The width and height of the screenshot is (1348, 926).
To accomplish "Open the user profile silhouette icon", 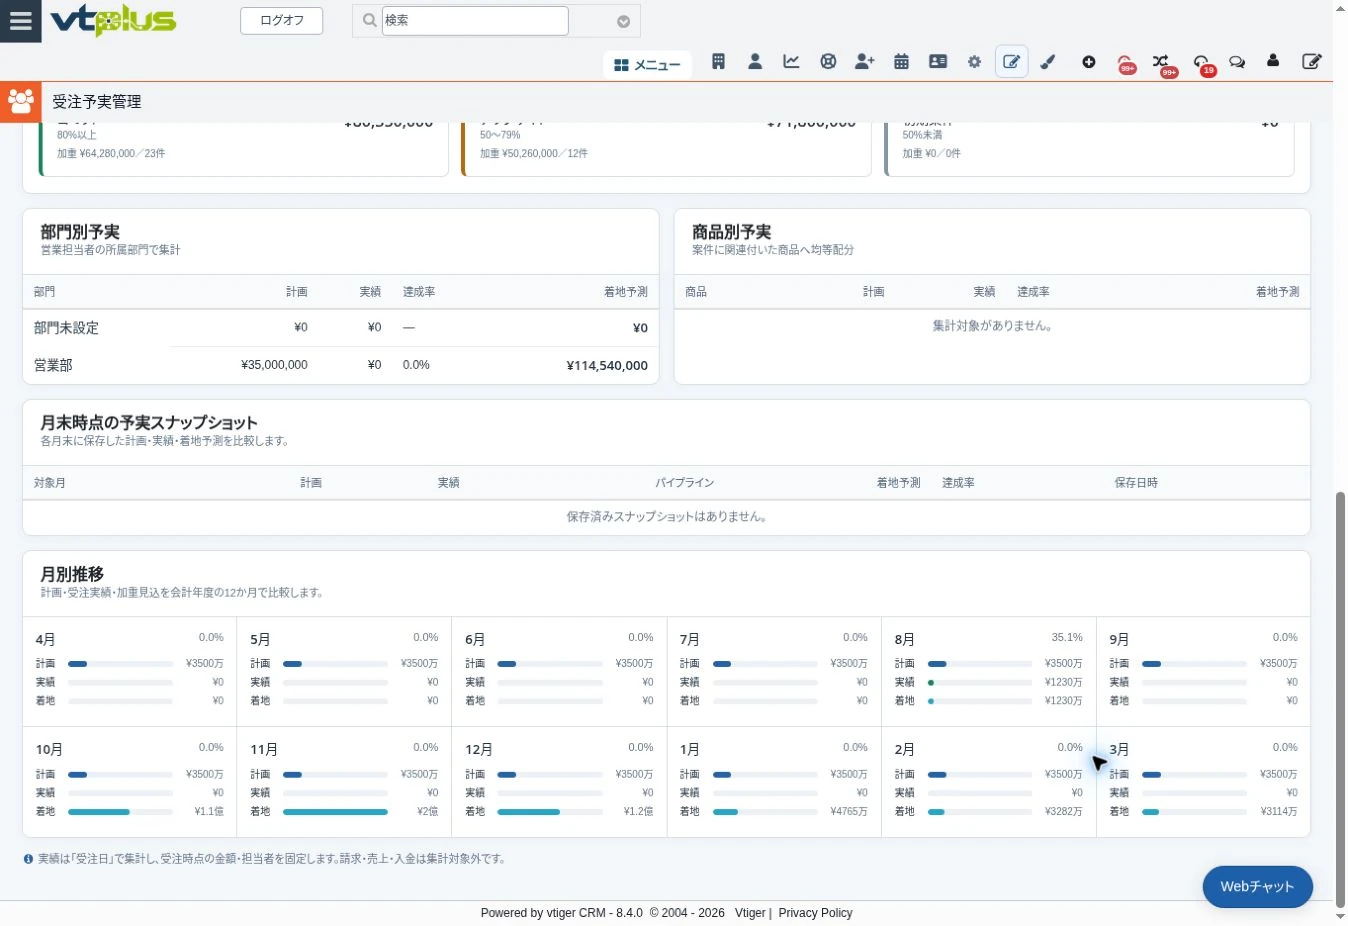I will point(1273,61).
